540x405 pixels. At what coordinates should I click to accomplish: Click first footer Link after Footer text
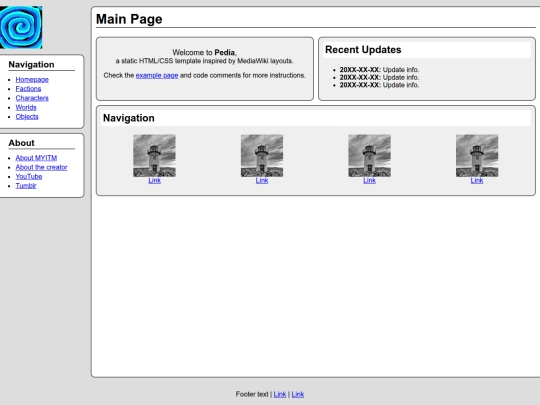pyautogui.click(x=280, y=394)
